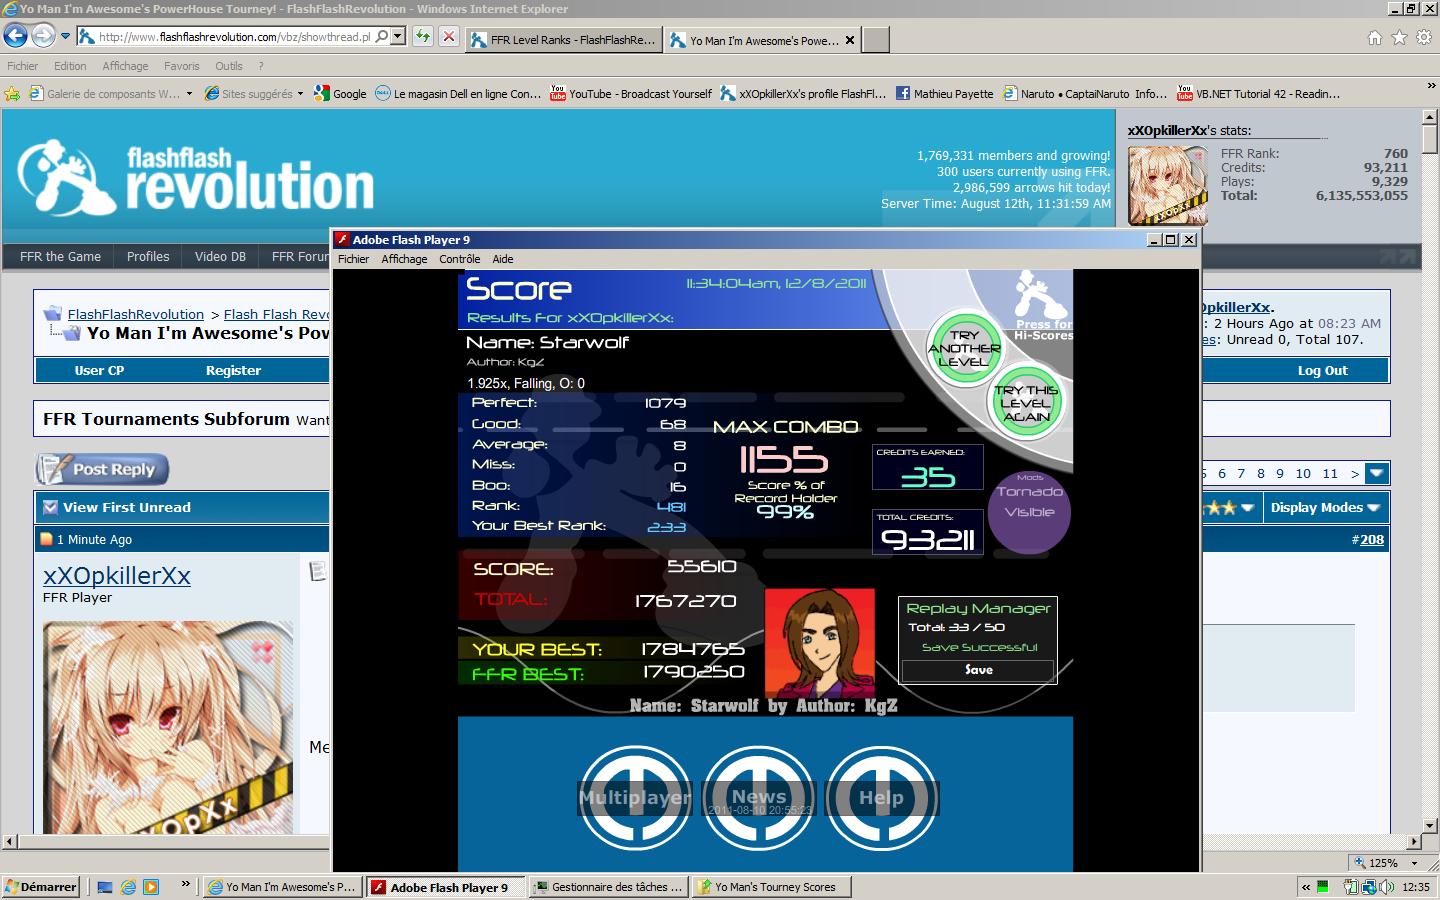Click the magnifier search icon in address bar
The width and height of the screenshot is (1440, 900).
click(382, 37)
